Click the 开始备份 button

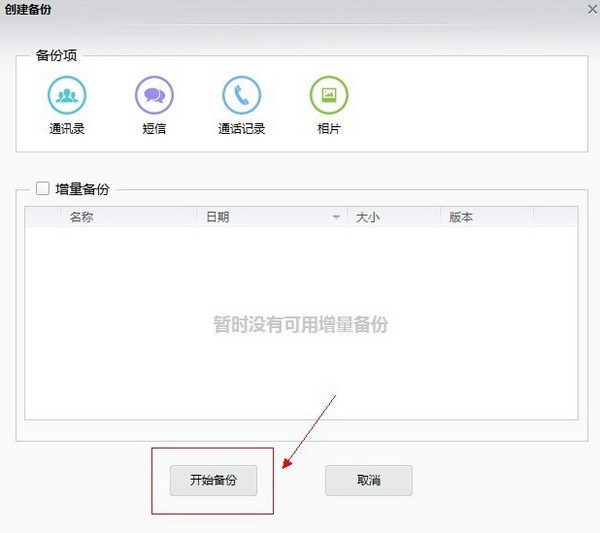click(x=213, y=480)
